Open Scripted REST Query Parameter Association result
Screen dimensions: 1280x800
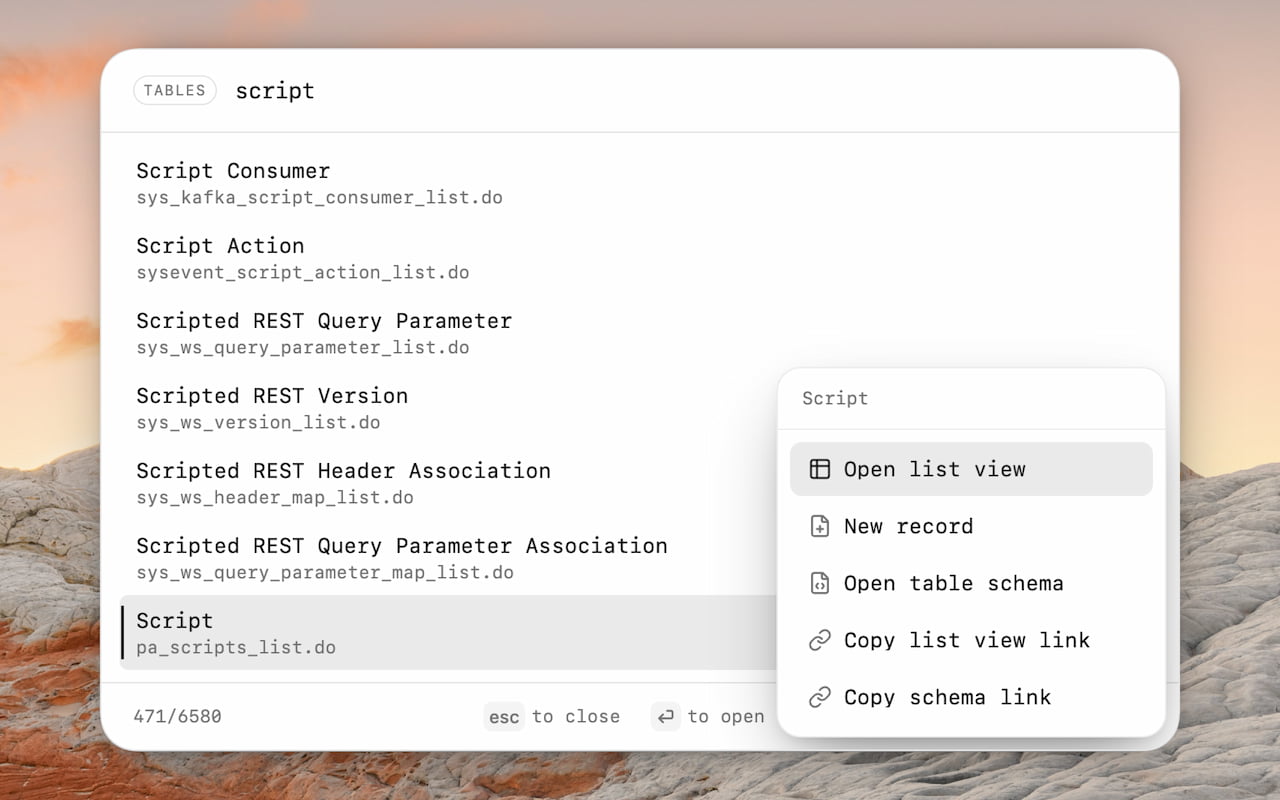[x=448, y=558]
